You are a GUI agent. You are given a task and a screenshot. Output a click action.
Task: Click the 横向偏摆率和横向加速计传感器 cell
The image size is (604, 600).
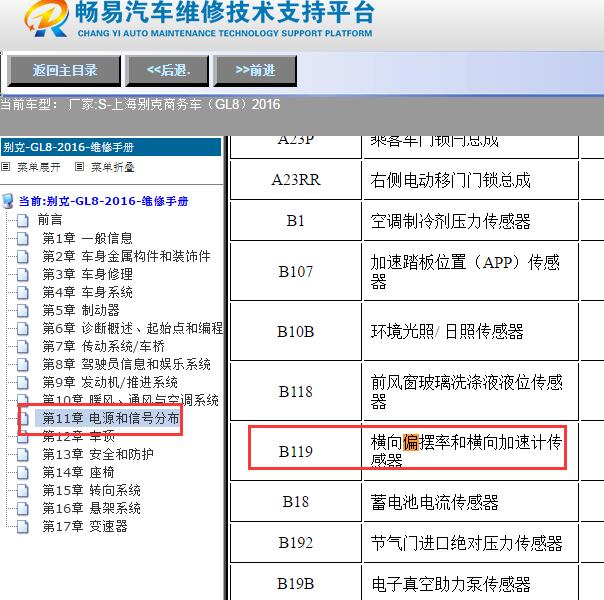471,451
